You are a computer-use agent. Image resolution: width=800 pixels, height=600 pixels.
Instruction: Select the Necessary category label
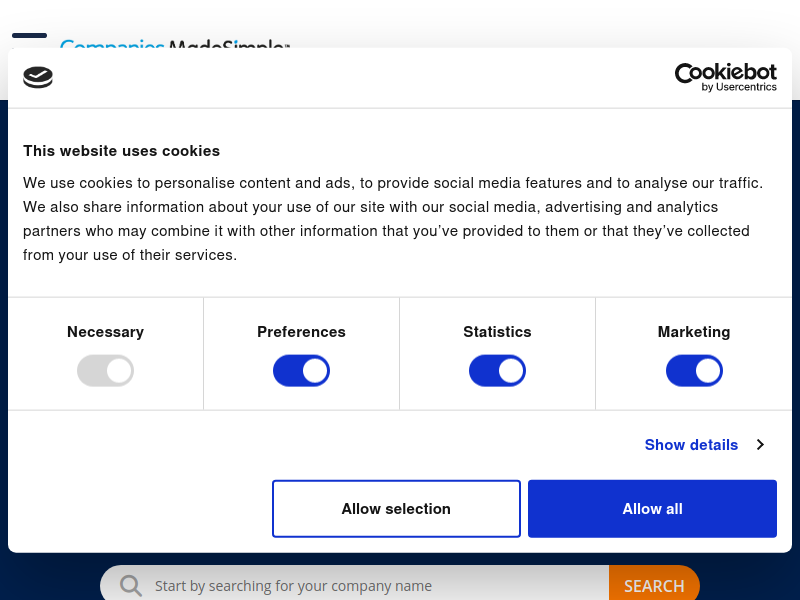tap(106, 332)
